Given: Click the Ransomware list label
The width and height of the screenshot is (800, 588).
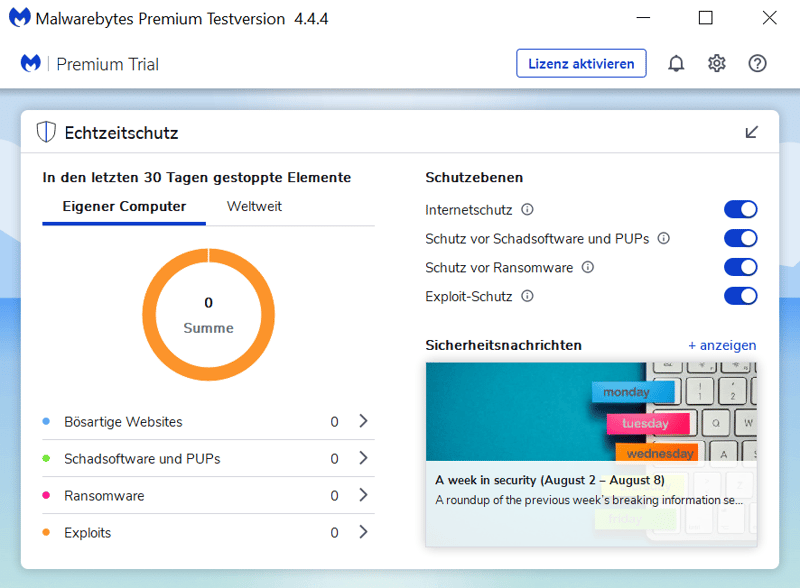Looking at the screenshot, I should click(x=104, y=496).
